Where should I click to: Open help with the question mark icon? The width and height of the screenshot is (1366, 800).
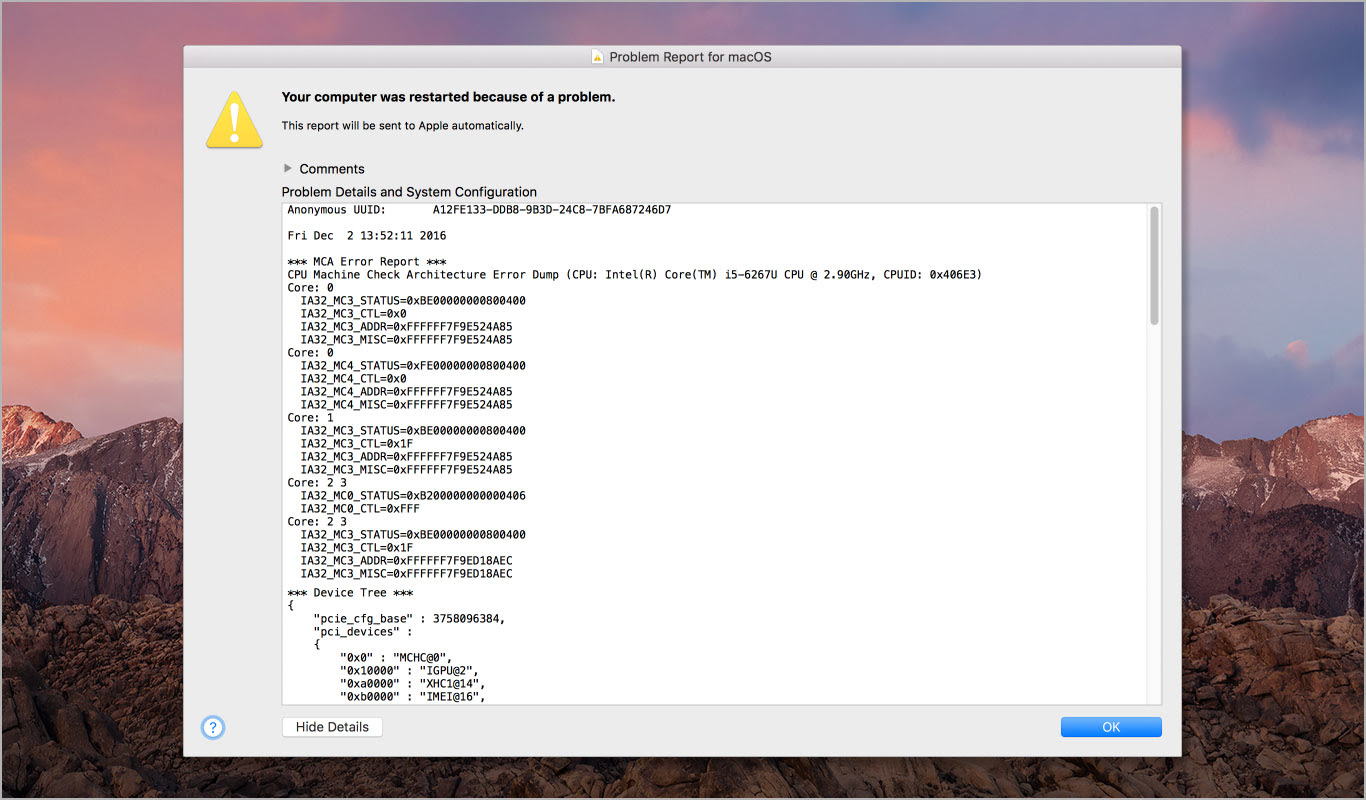pyautogui.click(x=213, y=727)
